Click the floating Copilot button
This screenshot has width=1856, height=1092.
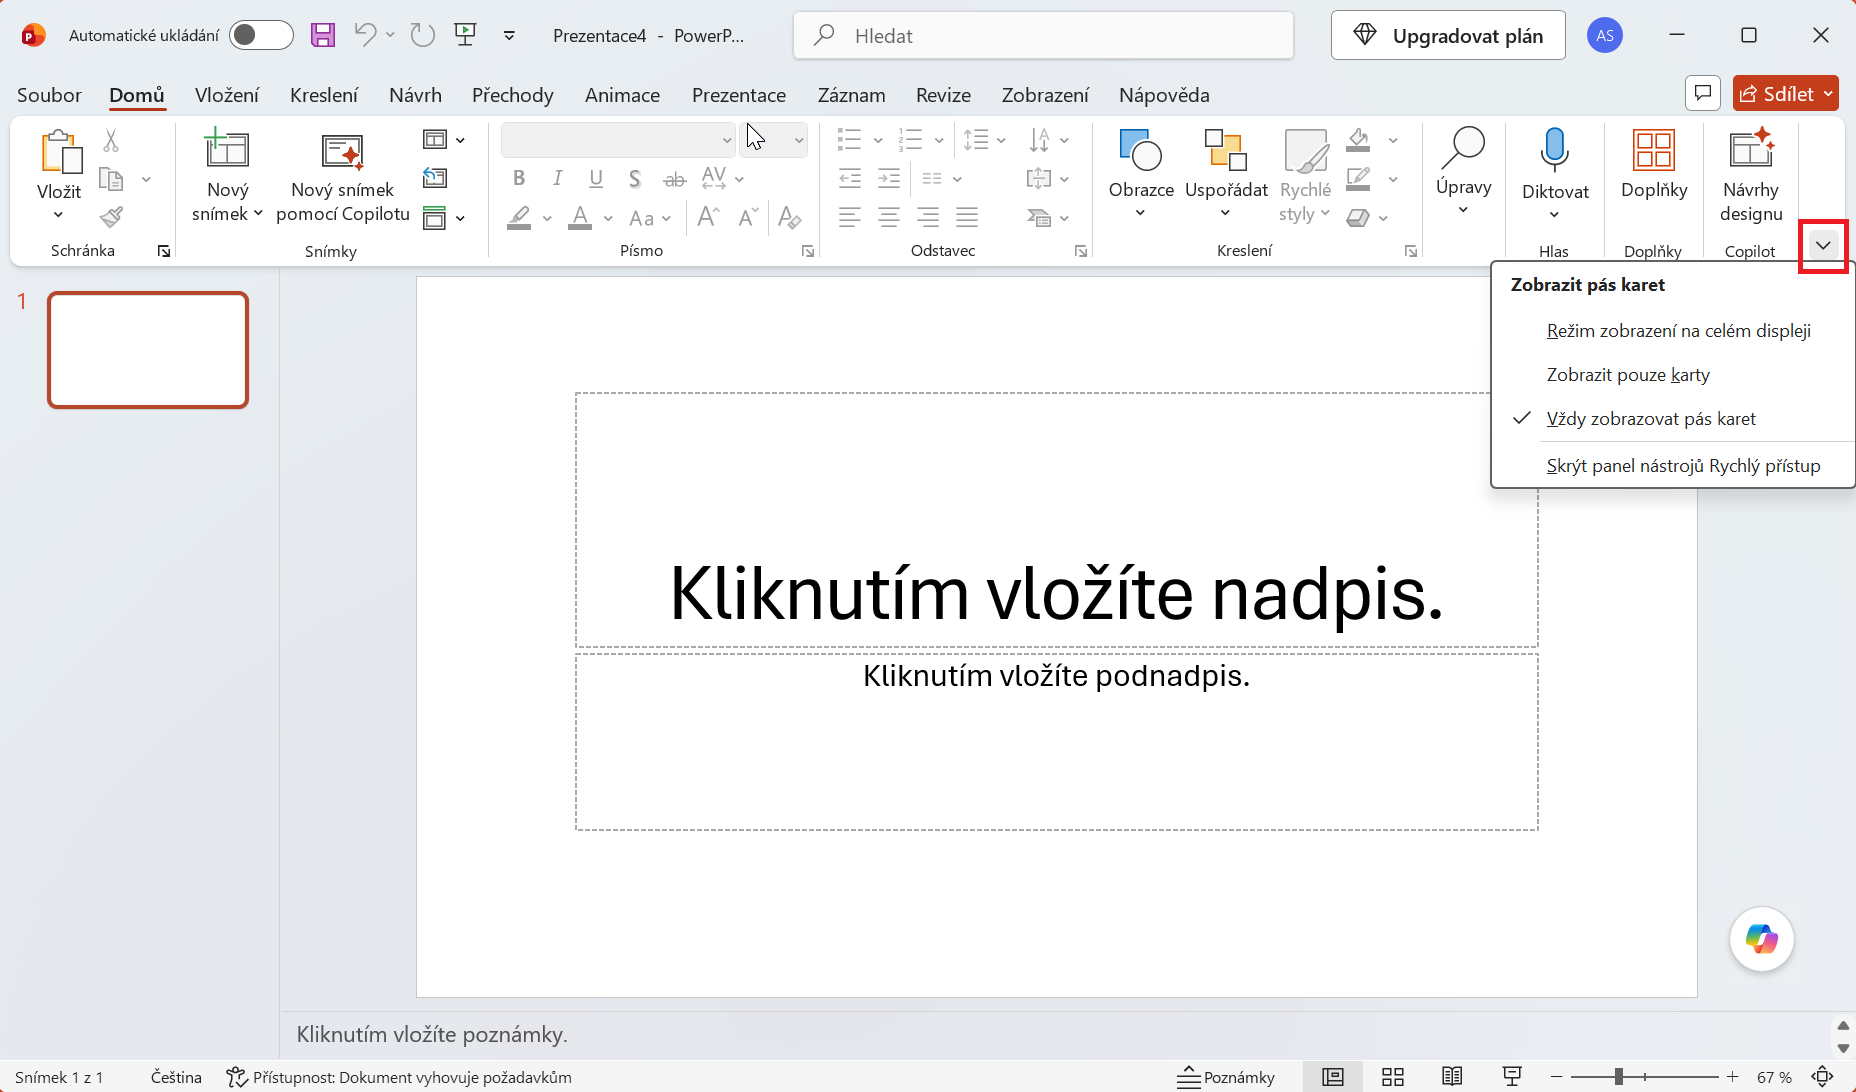(1762, 939)
